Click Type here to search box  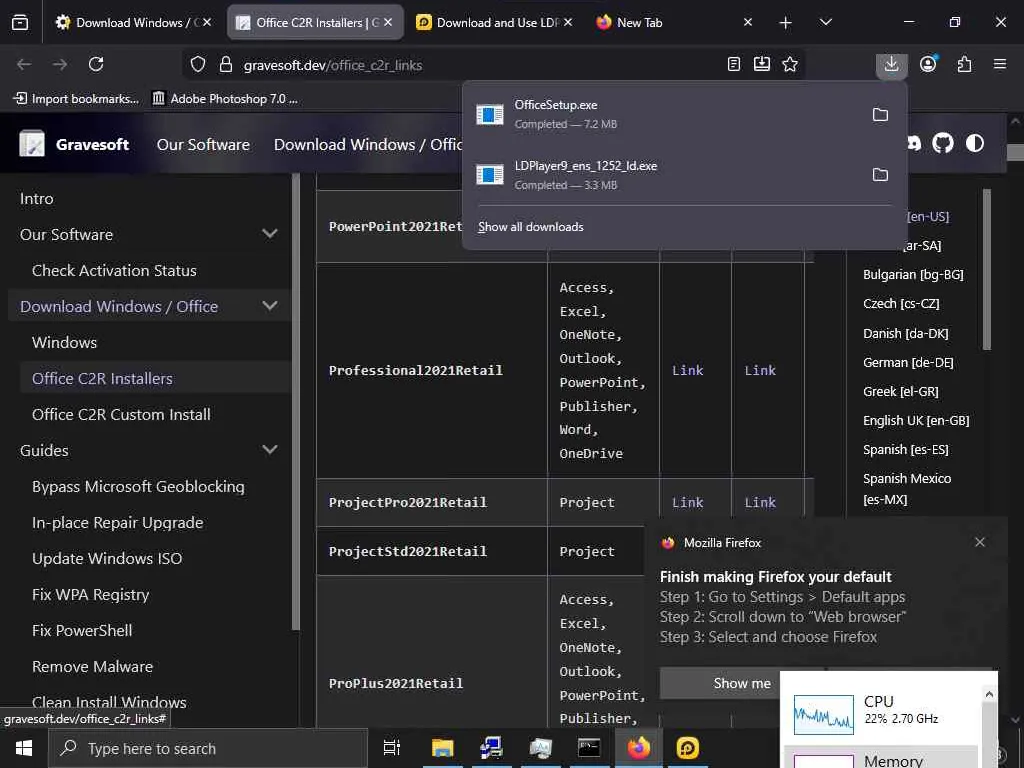(x=208, y=748)
